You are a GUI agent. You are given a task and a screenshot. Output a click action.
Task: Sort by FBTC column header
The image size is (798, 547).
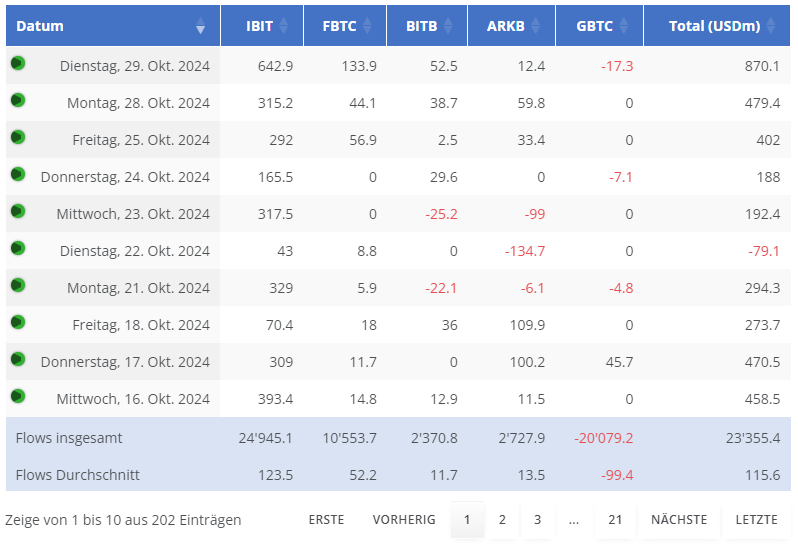pos(344,26)
